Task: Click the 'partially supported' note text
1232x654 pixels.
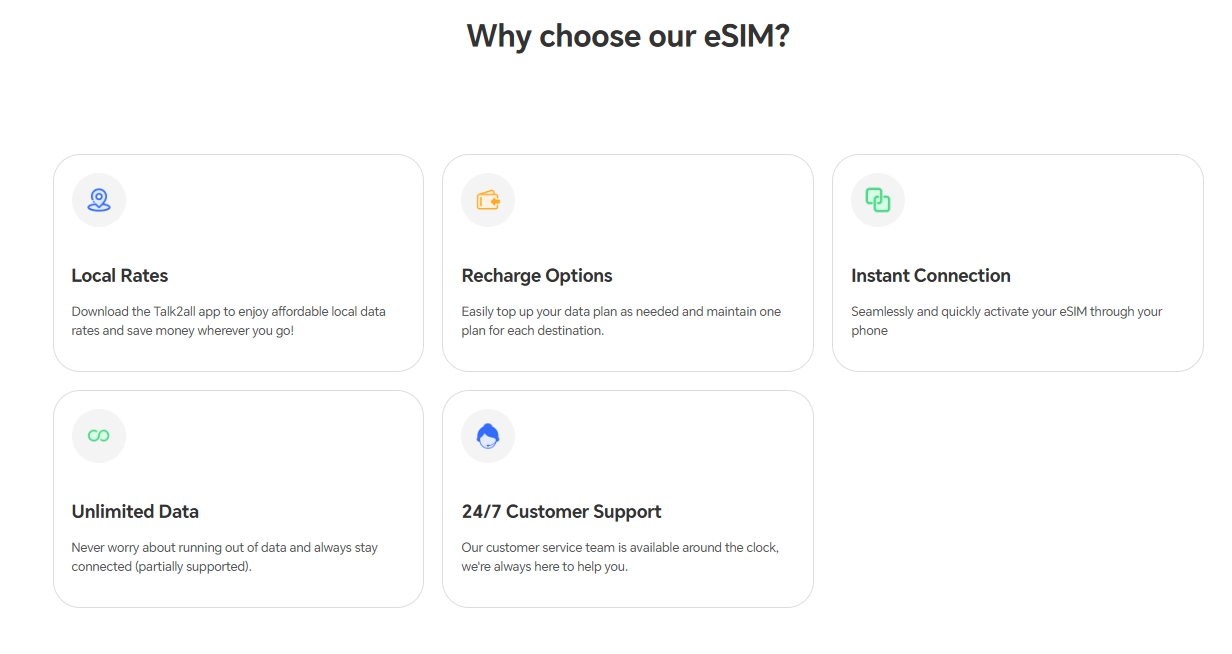Action: click(x=200, y=567)
